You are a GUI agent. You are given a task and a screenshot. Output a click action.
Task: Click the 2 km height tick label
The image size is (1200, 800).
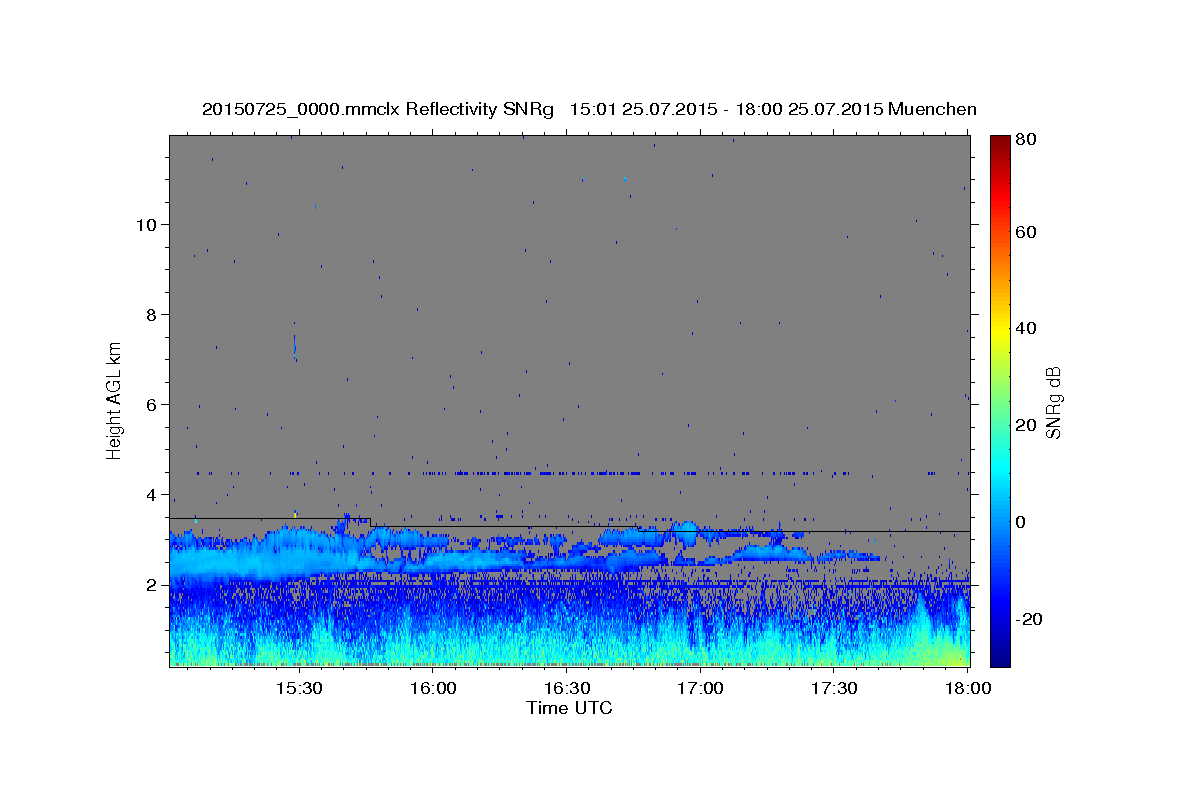pyautogui.click(x=152, y=584)
